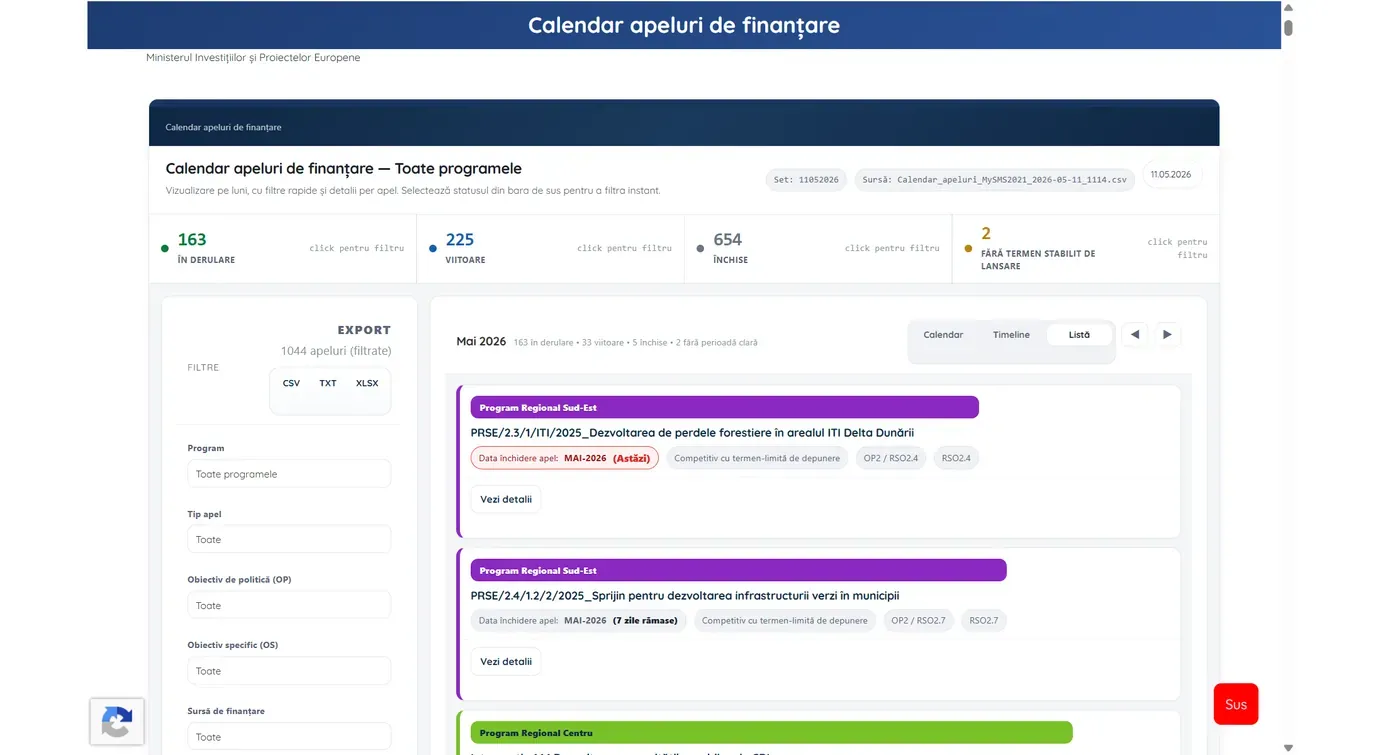1400x755 pixels.
Task: Click the purple Program Regional Sud-Est banner of PRSE/2.3
Action: pos(725,408)
